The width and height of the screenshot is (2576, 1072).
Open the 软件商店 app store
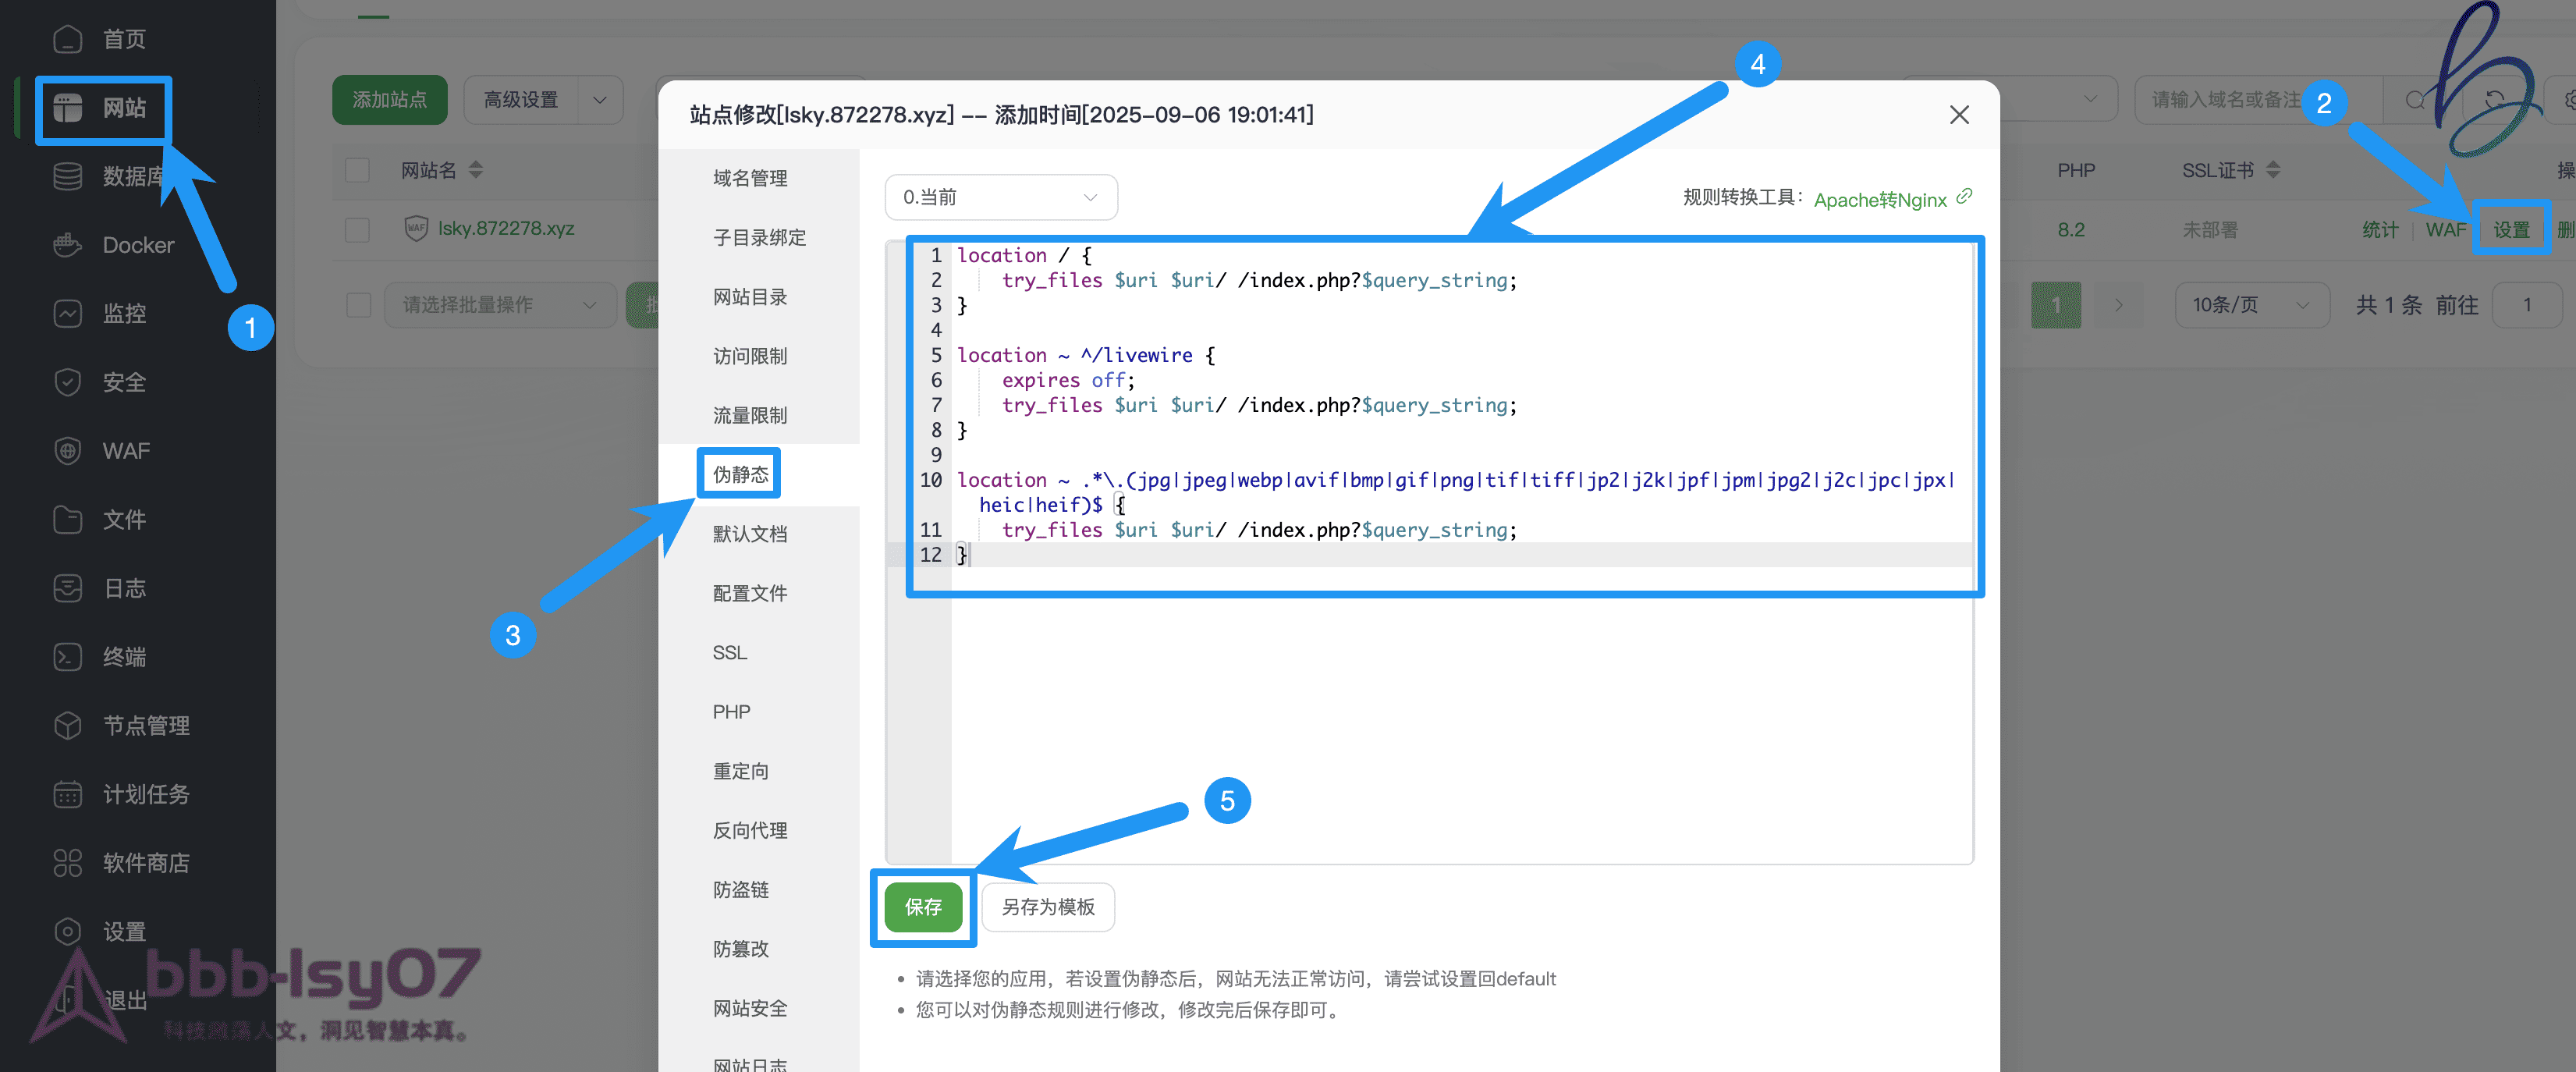(x=146, y=863)
